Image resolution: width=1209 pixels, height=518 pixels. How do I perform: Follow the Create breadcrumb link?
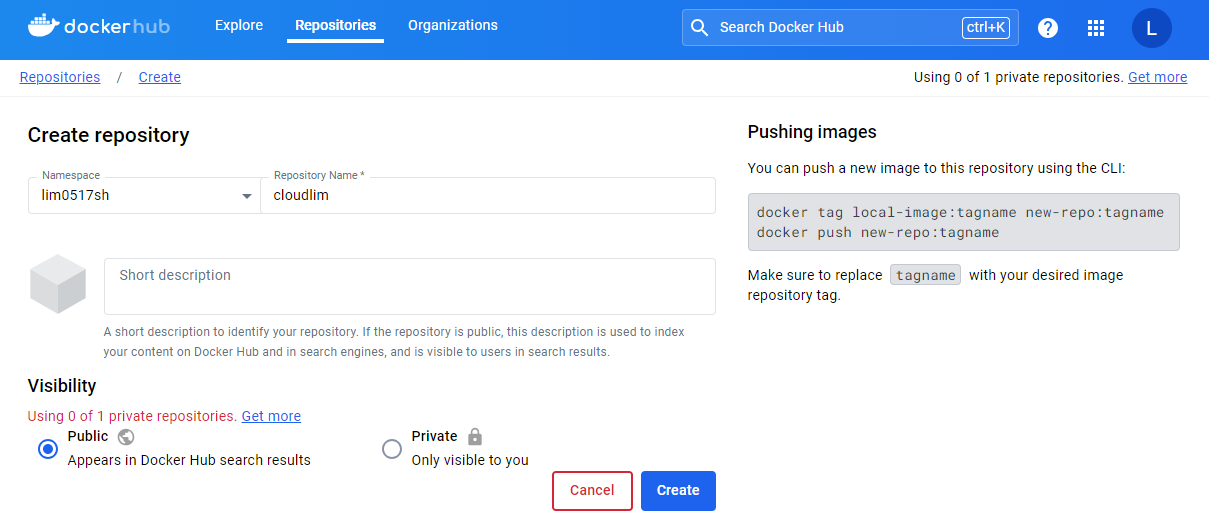point(160,77)
